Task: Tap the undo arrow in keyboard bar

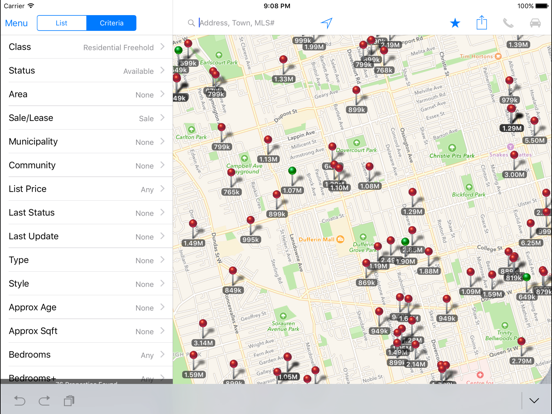Action: [20, 401]
